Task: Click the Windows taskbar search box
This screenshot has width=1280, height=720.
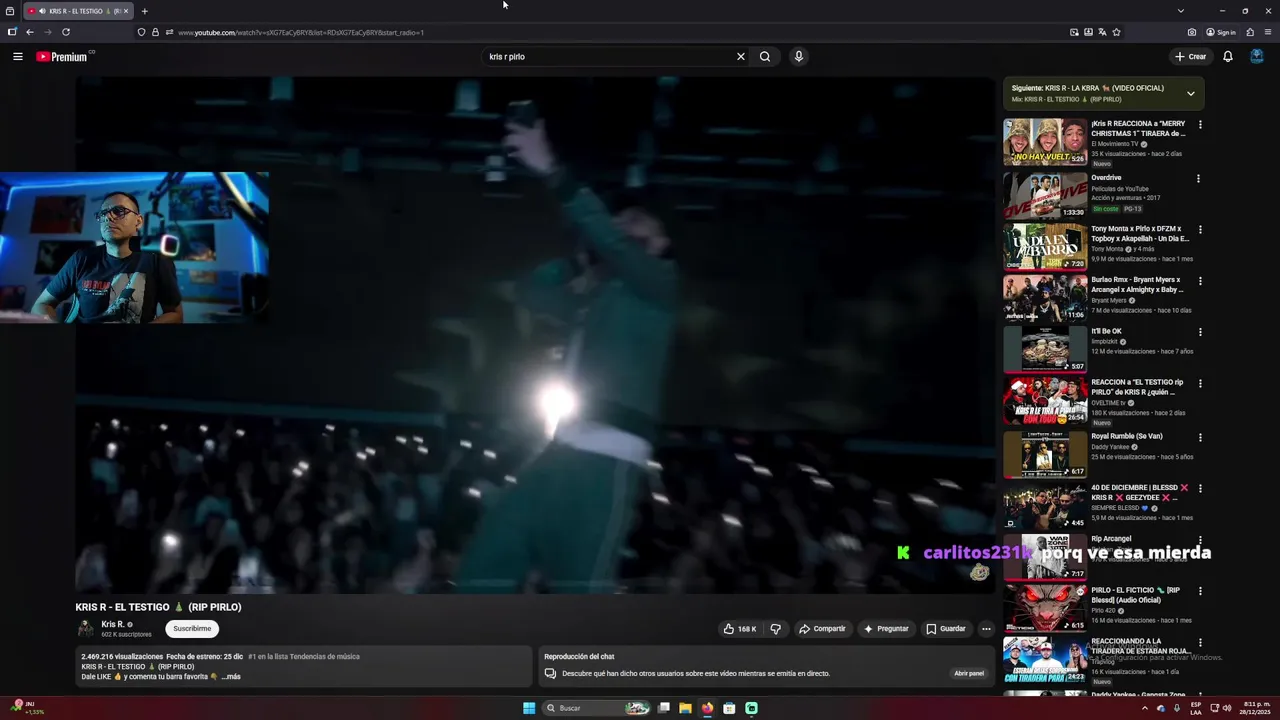Action: point(598,708)
